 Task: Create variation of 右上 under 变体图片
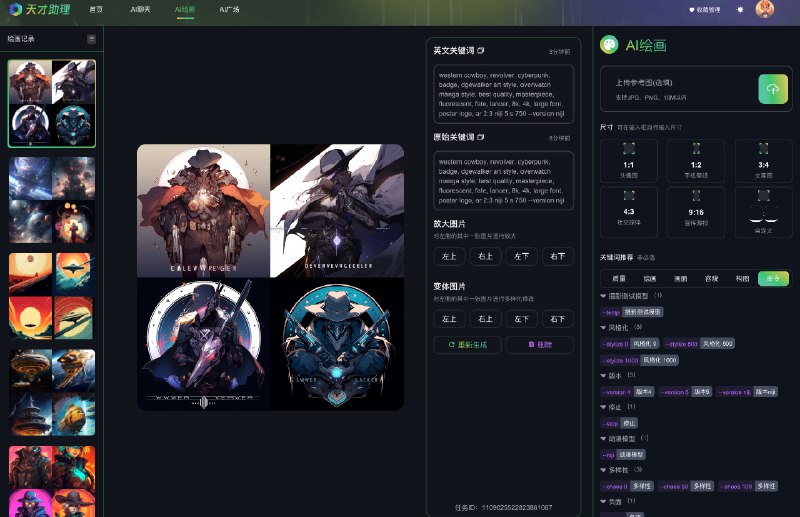click(x=485, y=319)
